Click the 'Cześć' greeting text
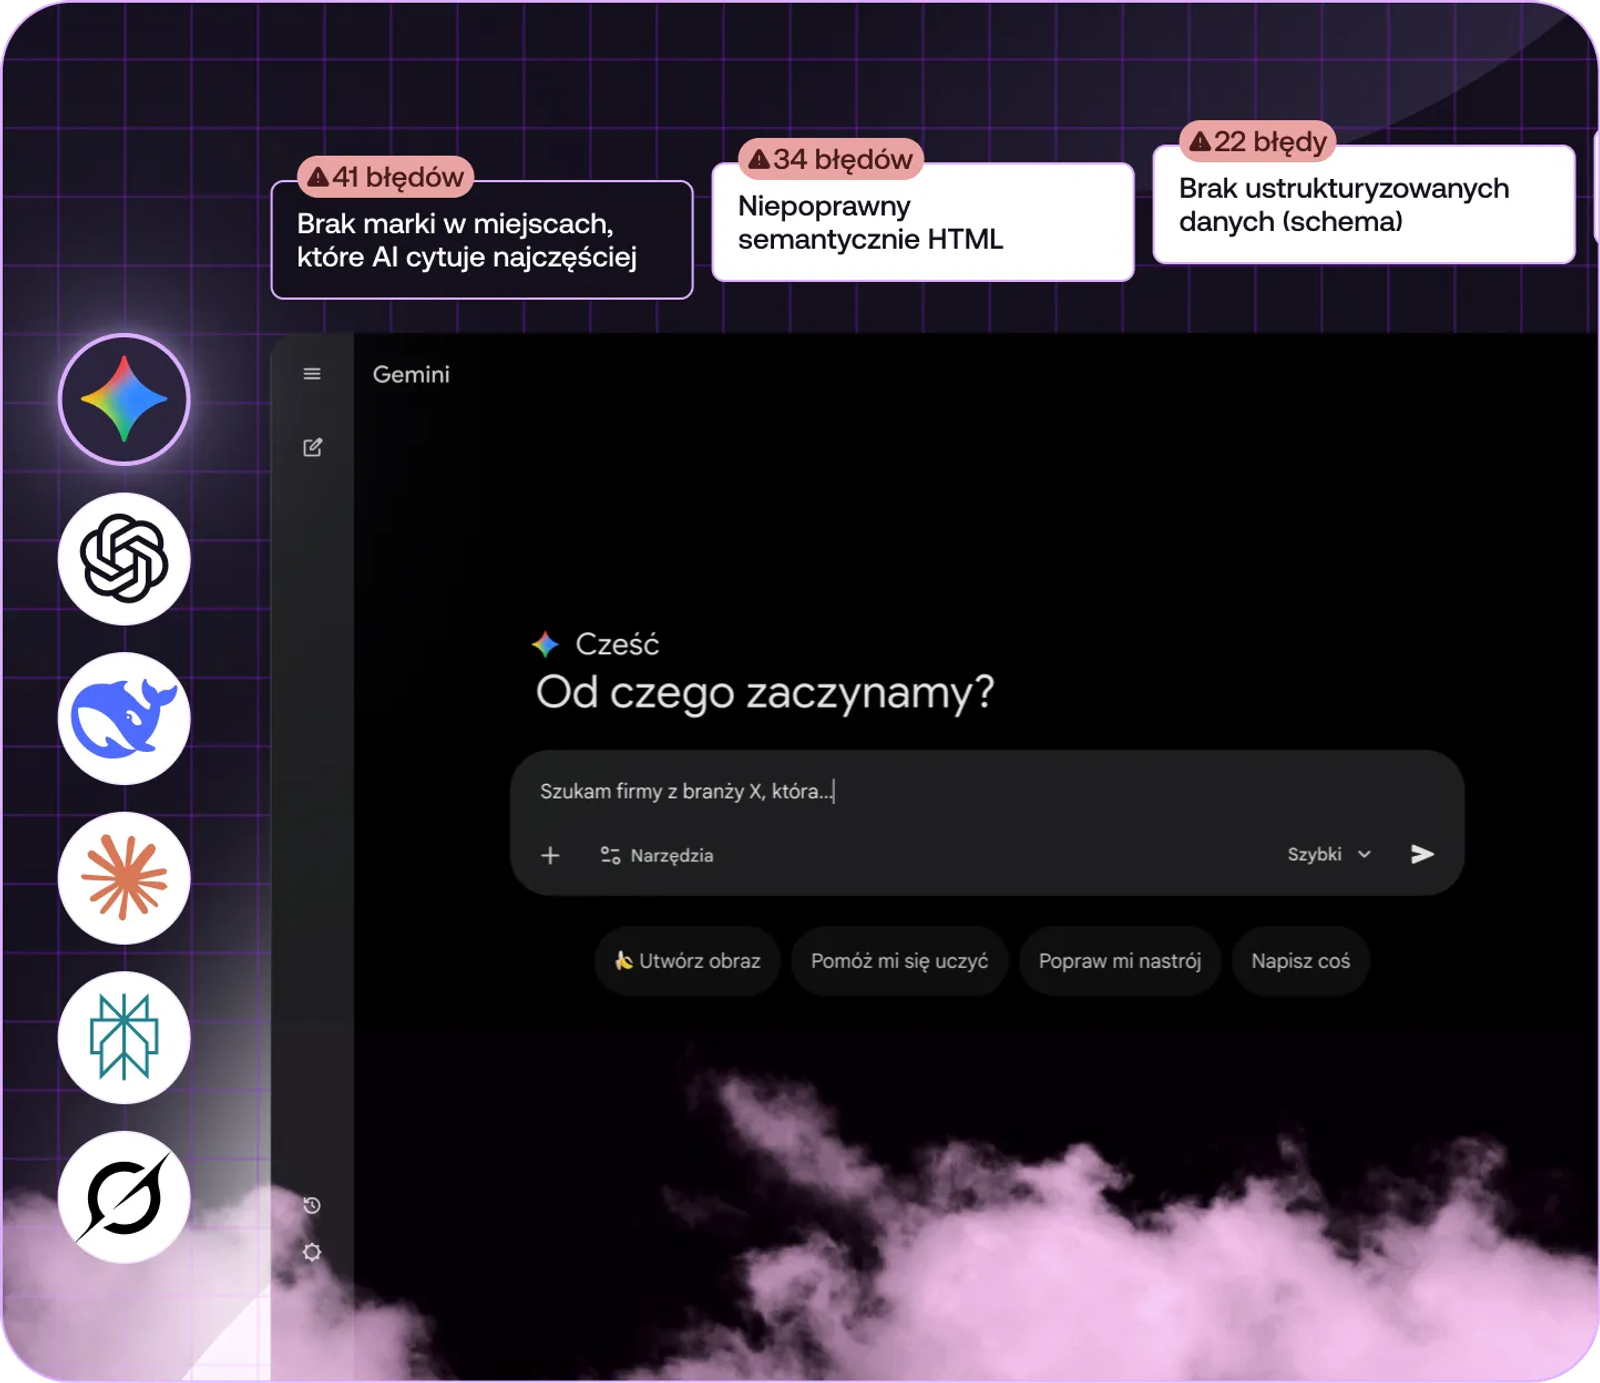 [617, 644]
